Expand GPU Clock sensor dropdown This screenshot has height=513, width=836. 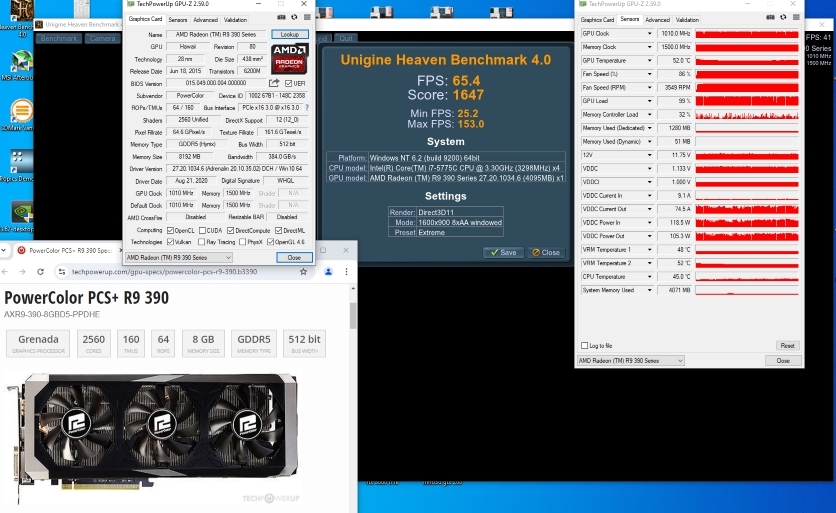click(649, 34)
